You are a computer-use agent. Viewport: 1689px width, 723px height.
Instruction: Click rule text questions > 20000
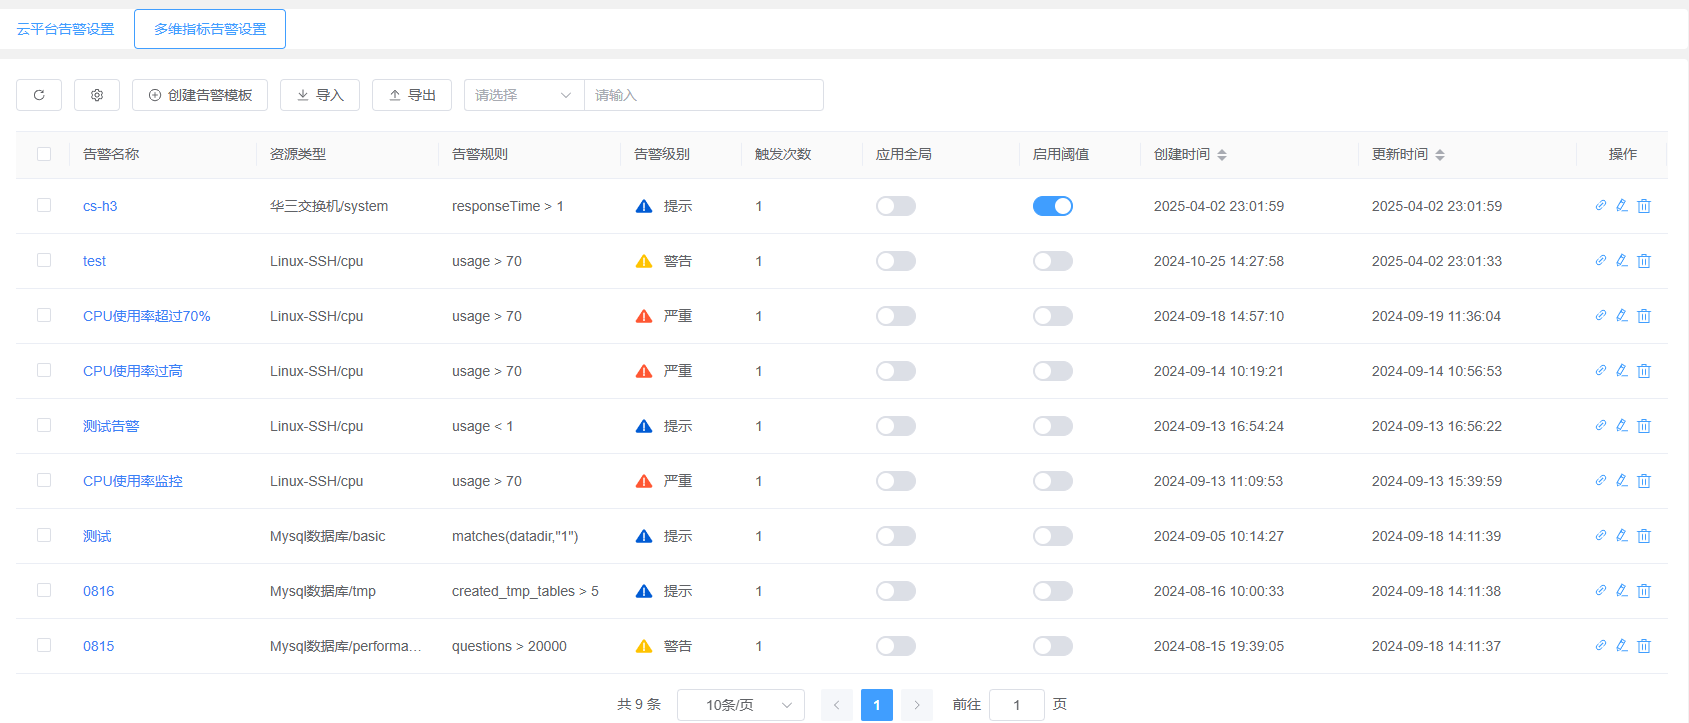[509, 646]
